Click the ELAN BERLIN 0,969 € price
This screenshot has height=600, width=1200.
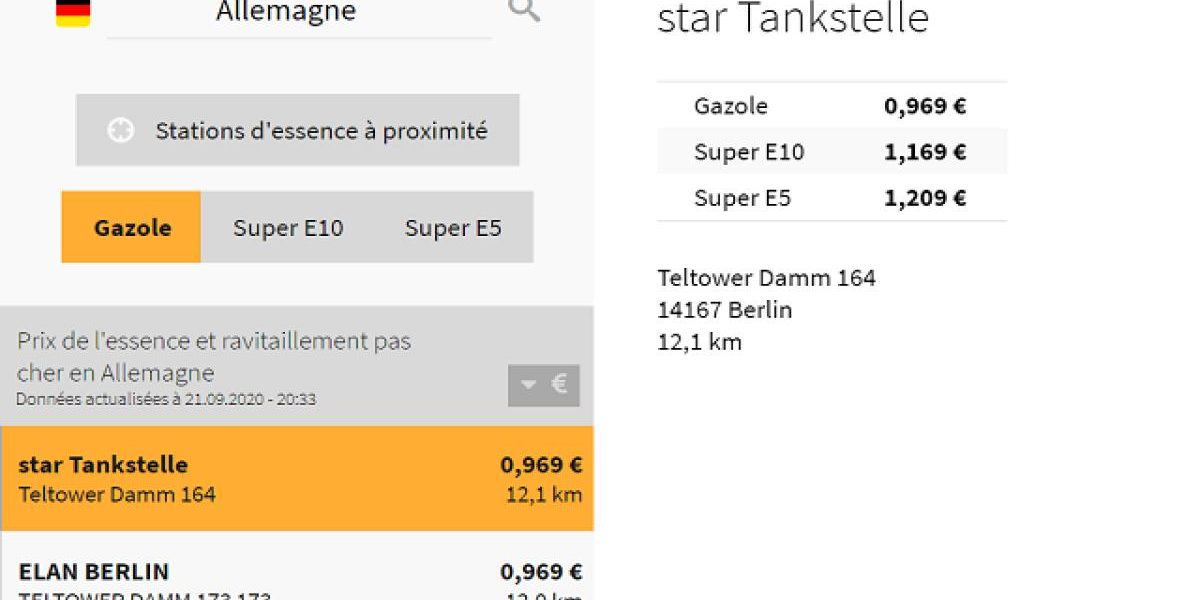(540, 572)
